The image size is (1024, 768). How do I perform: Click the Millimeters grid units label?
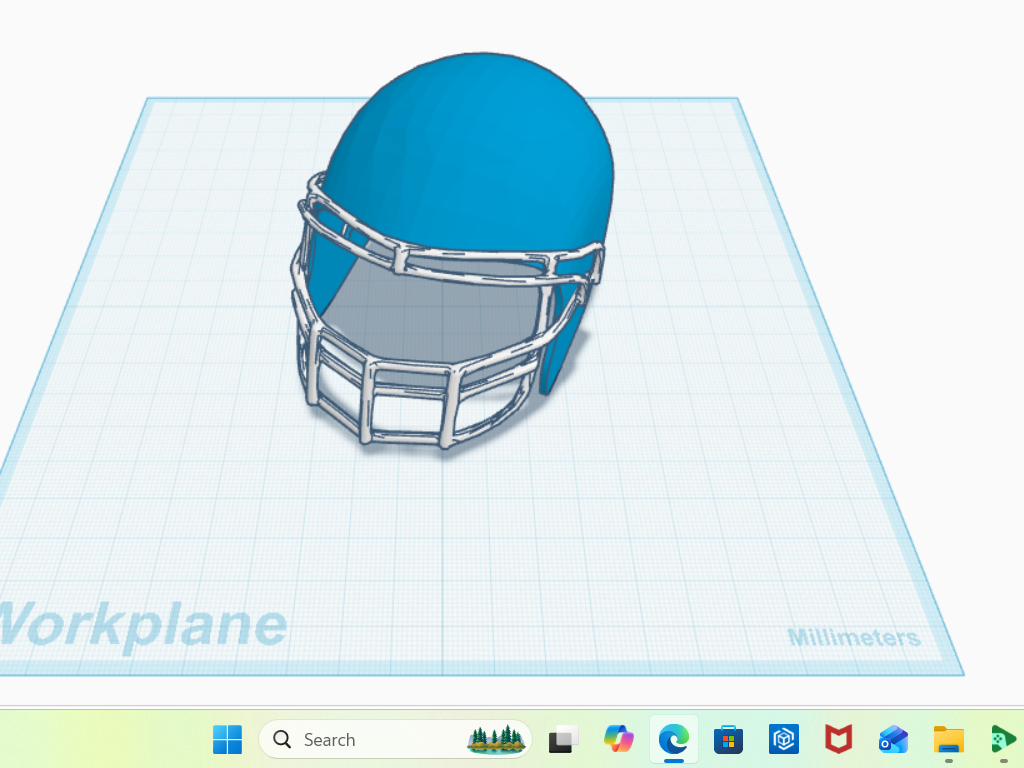(854, 637)
